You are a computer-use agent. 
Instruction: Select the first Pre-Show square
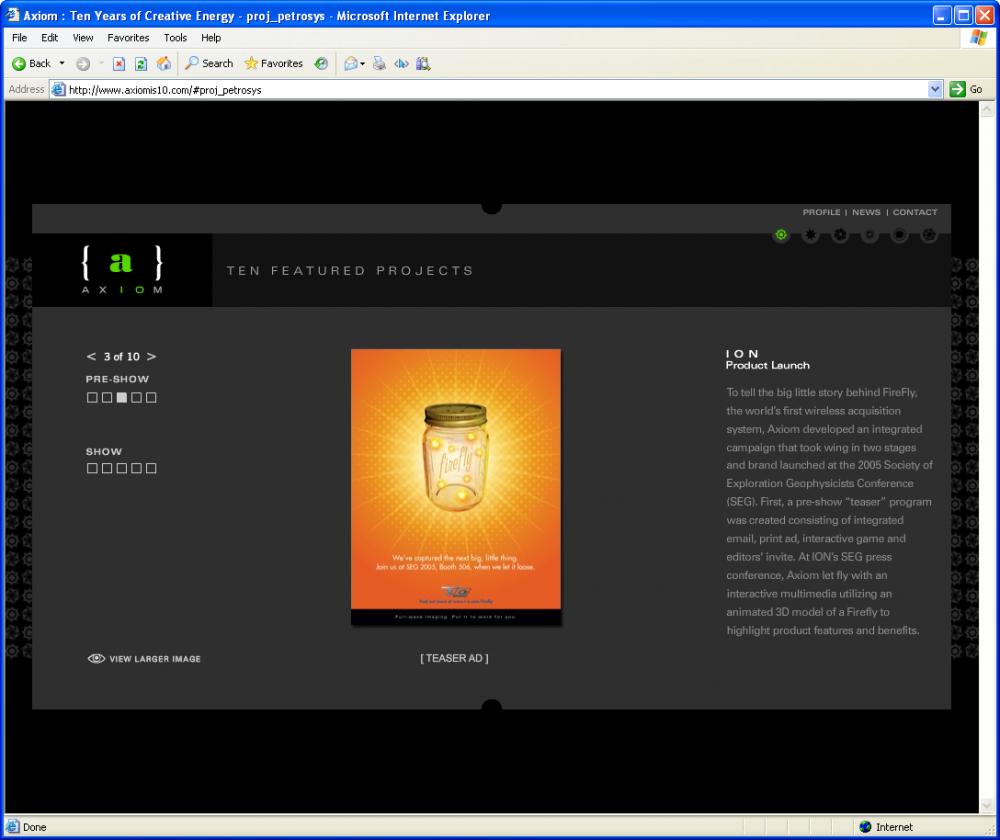(92, 398)
